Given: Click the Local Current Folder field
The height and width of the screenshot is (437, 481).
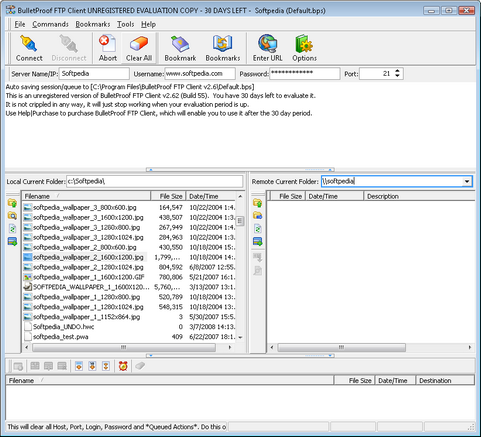Looking at the screenshot, I should point(155,181).
